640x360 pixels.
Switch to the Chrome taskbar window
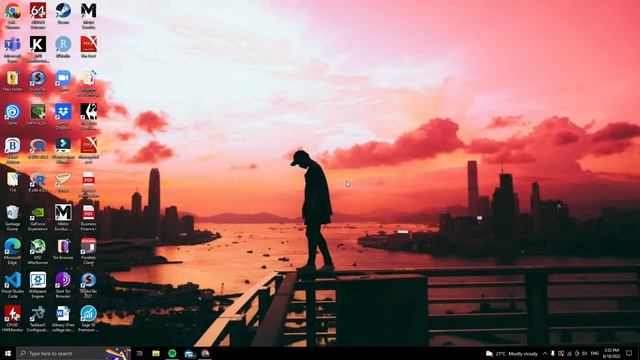(205, 353)
